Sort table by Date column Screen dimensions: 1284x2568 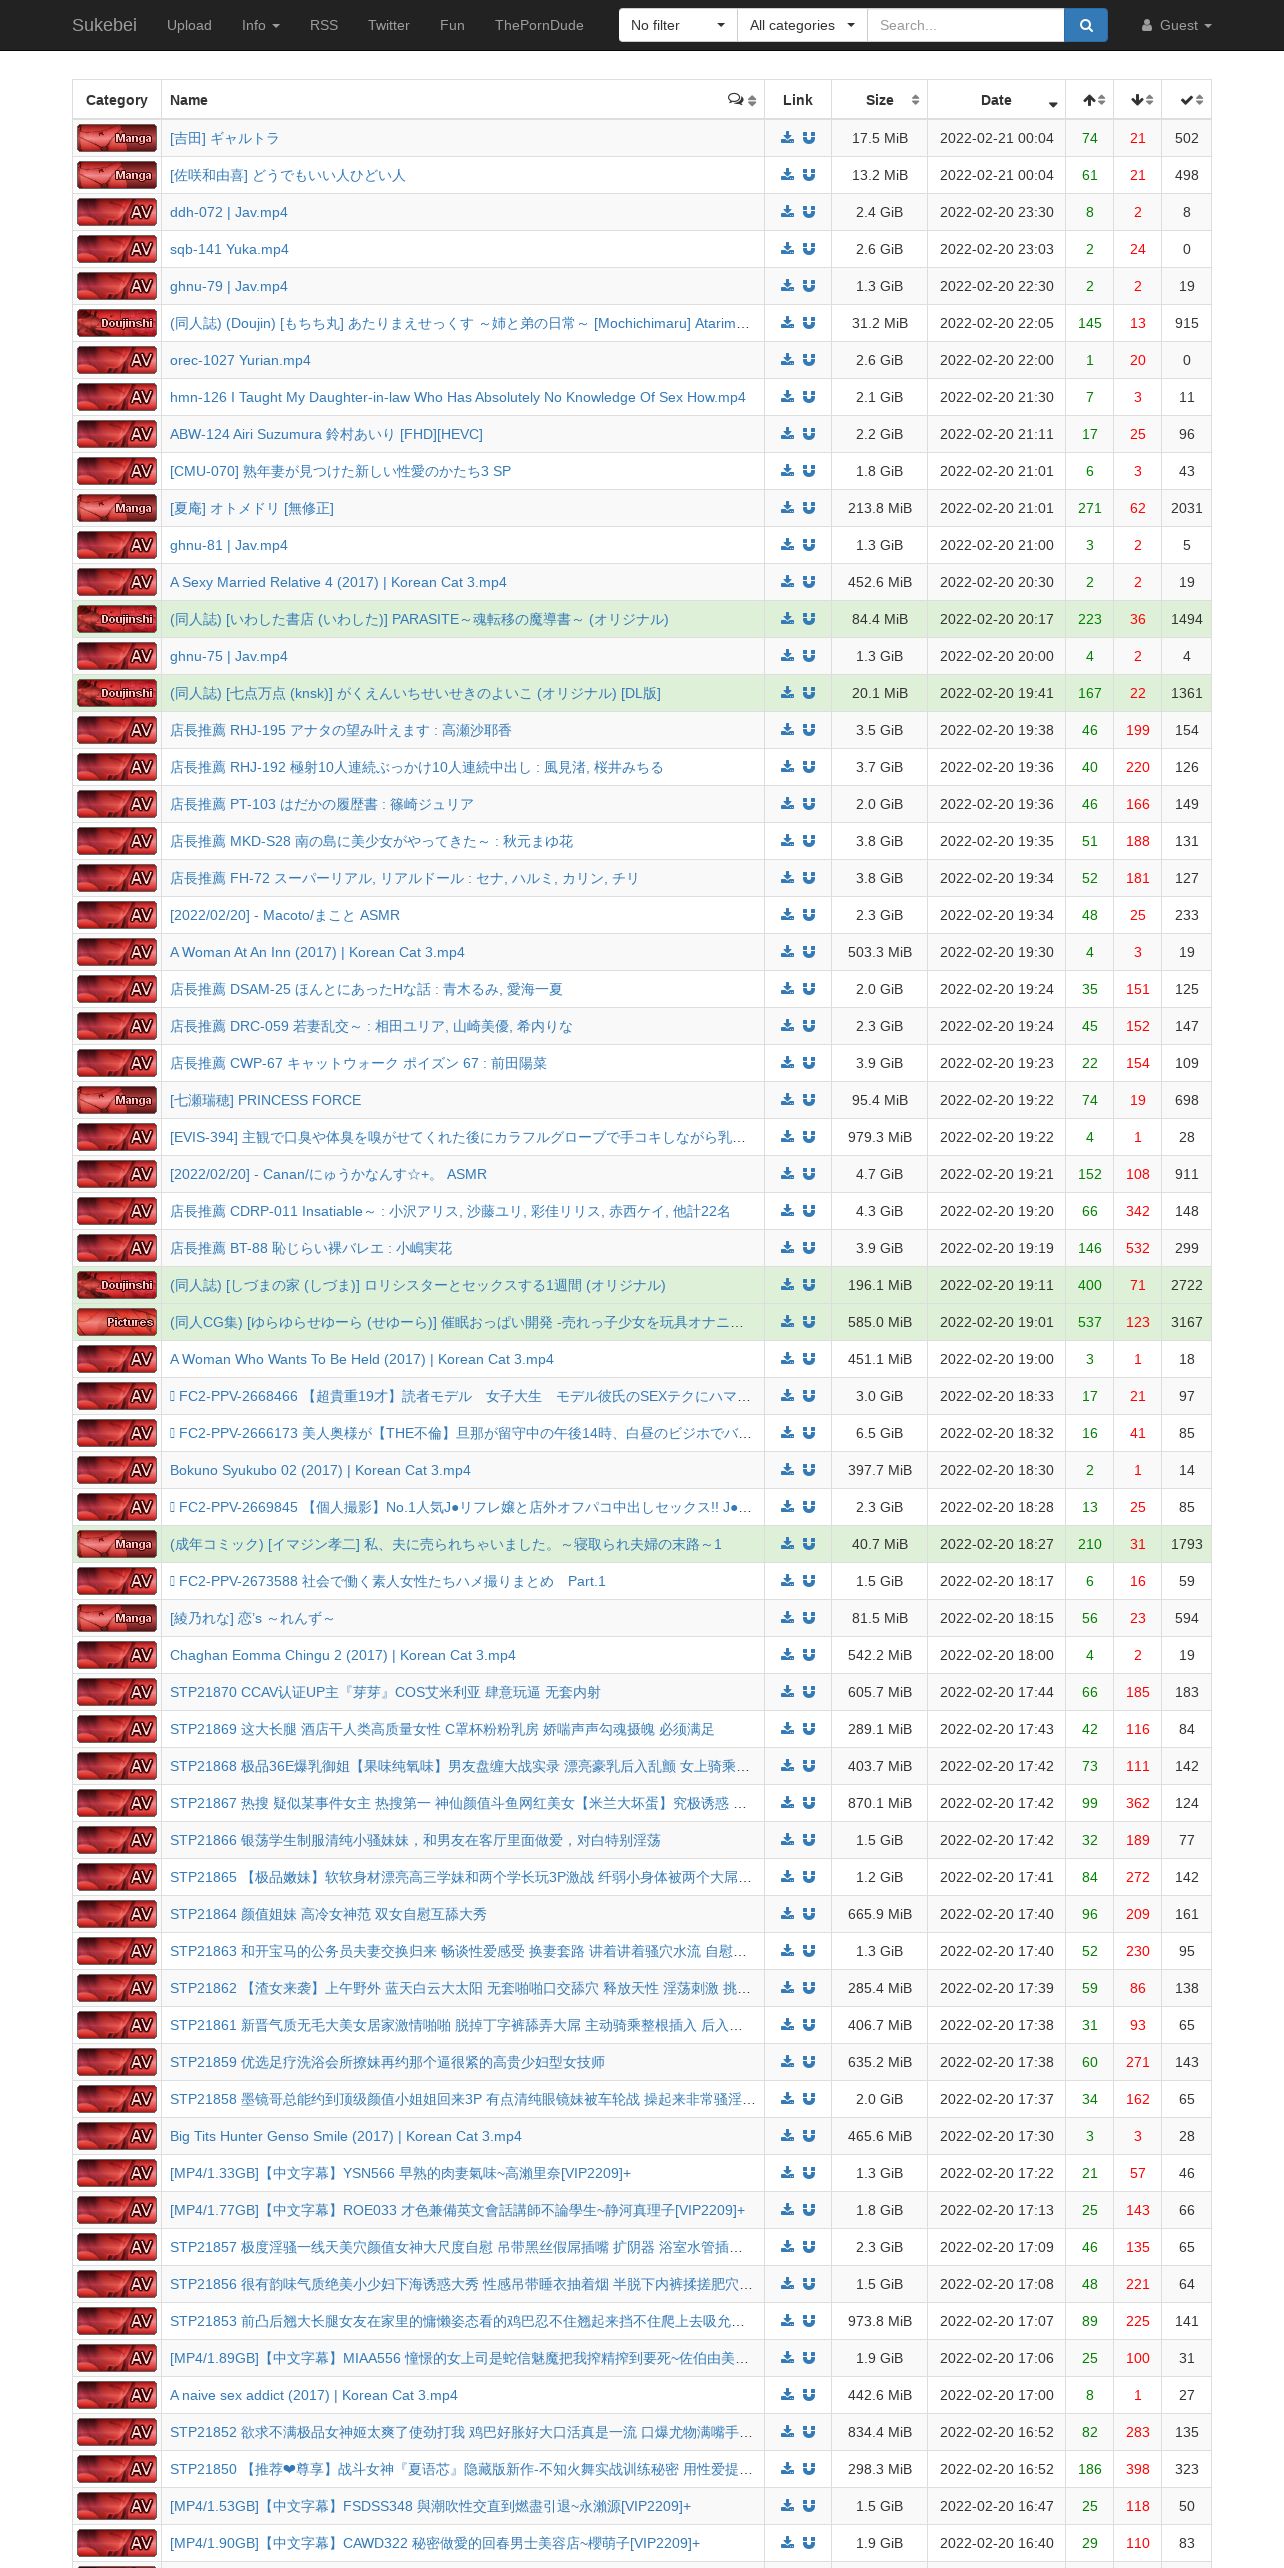tap(996, 100)
